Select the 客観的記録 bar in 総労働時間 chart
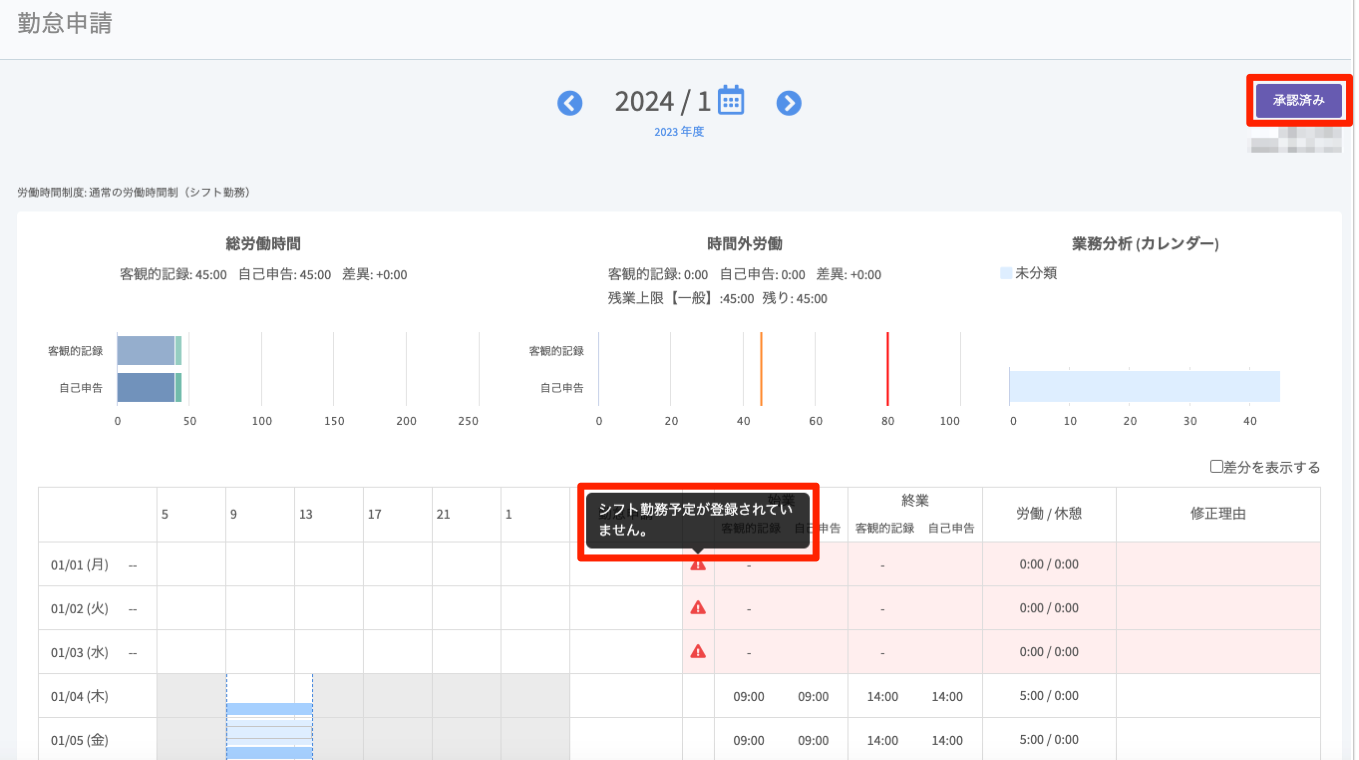The image size is (1359, 760). click(x=146, y=351)
